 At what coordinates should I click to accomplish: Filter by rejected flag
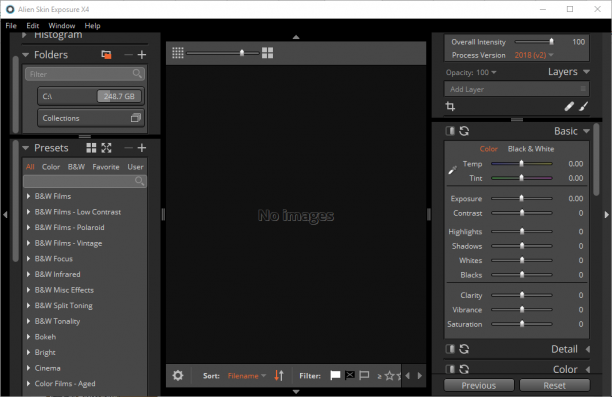(x=350, y=376)
